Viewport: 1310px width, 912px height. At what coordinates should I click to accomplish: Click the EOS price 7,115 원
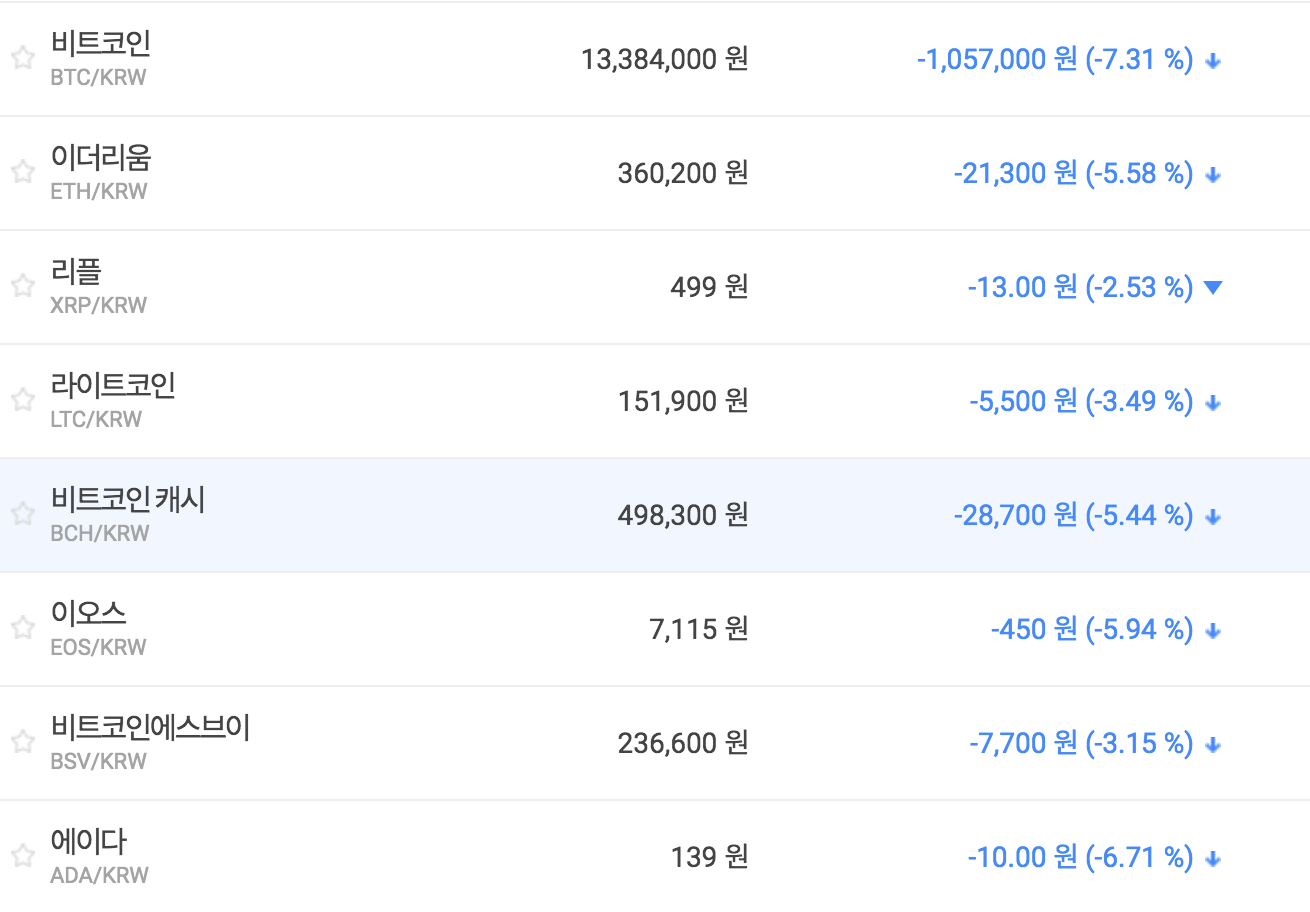click(x=698, y=629)
